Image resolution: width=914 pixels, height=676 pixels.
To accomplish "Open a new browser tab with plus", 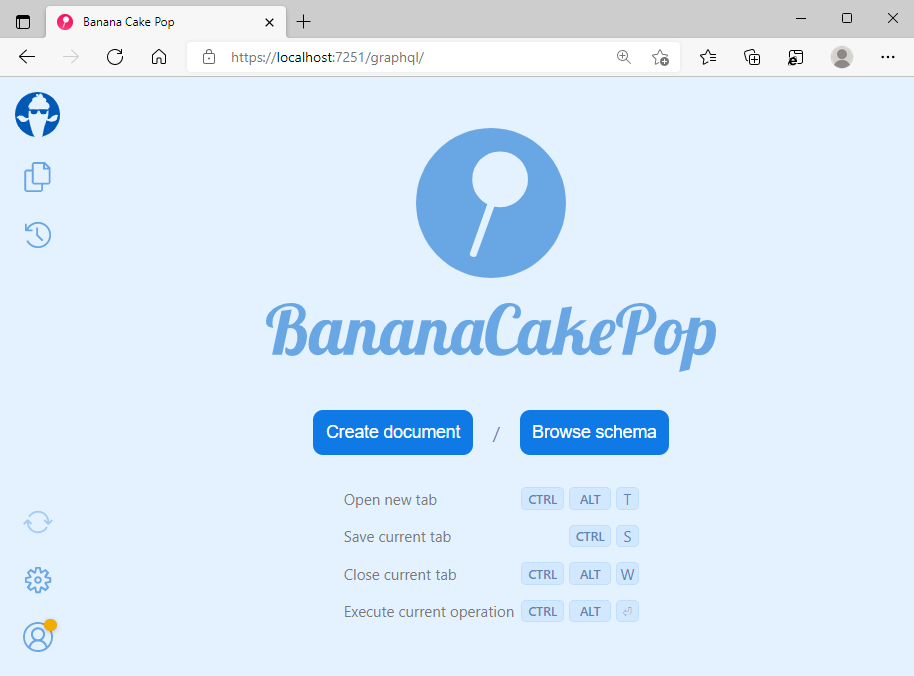I will pyautogui.click(x=303, y=22).
